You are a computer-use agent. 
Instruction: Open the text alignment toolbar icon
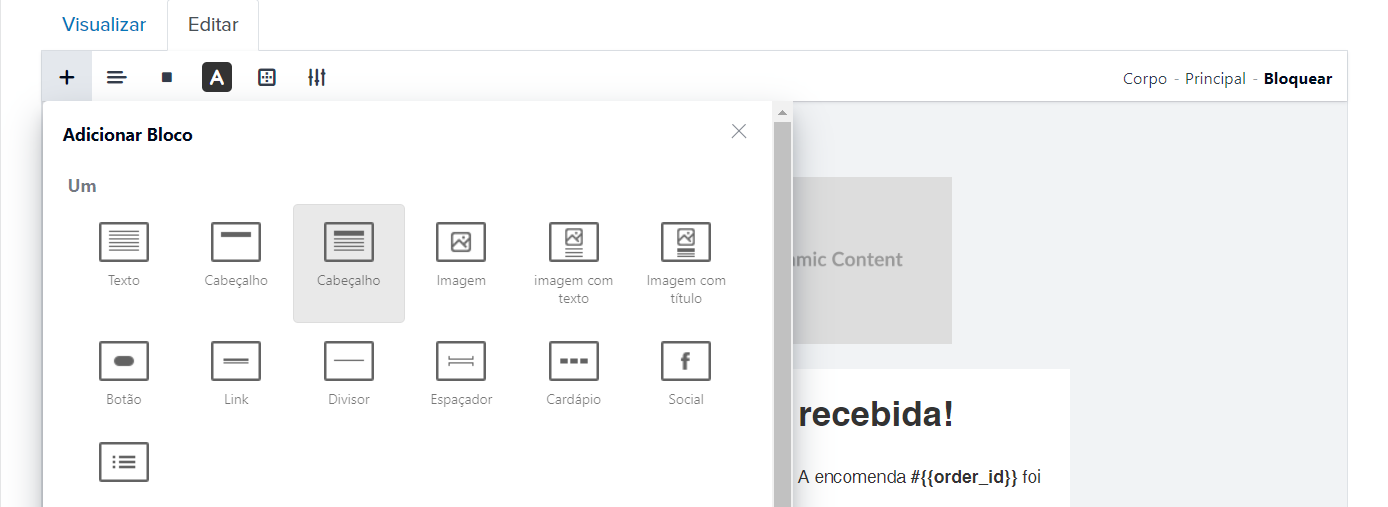tap(117, 77)
